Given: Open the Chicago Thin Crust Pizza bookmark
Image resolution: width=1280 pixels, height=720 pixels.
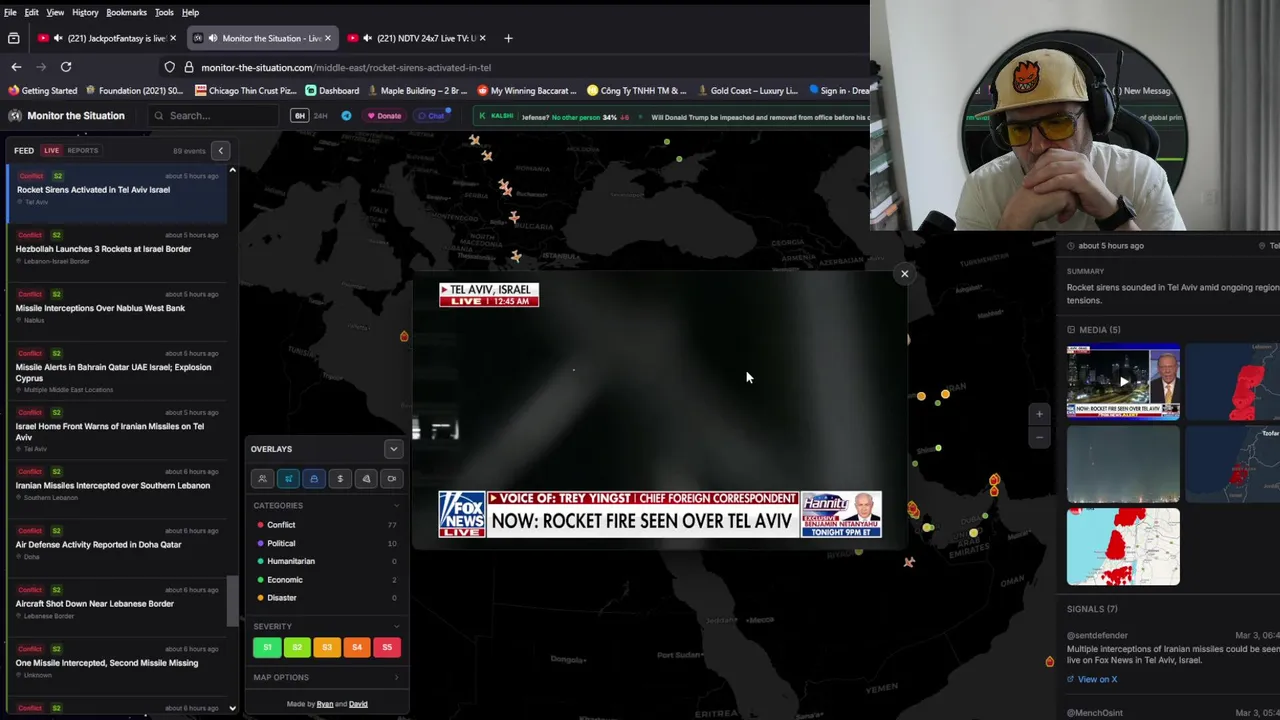Looking at the screenshot, I should (x=246, y=90).
